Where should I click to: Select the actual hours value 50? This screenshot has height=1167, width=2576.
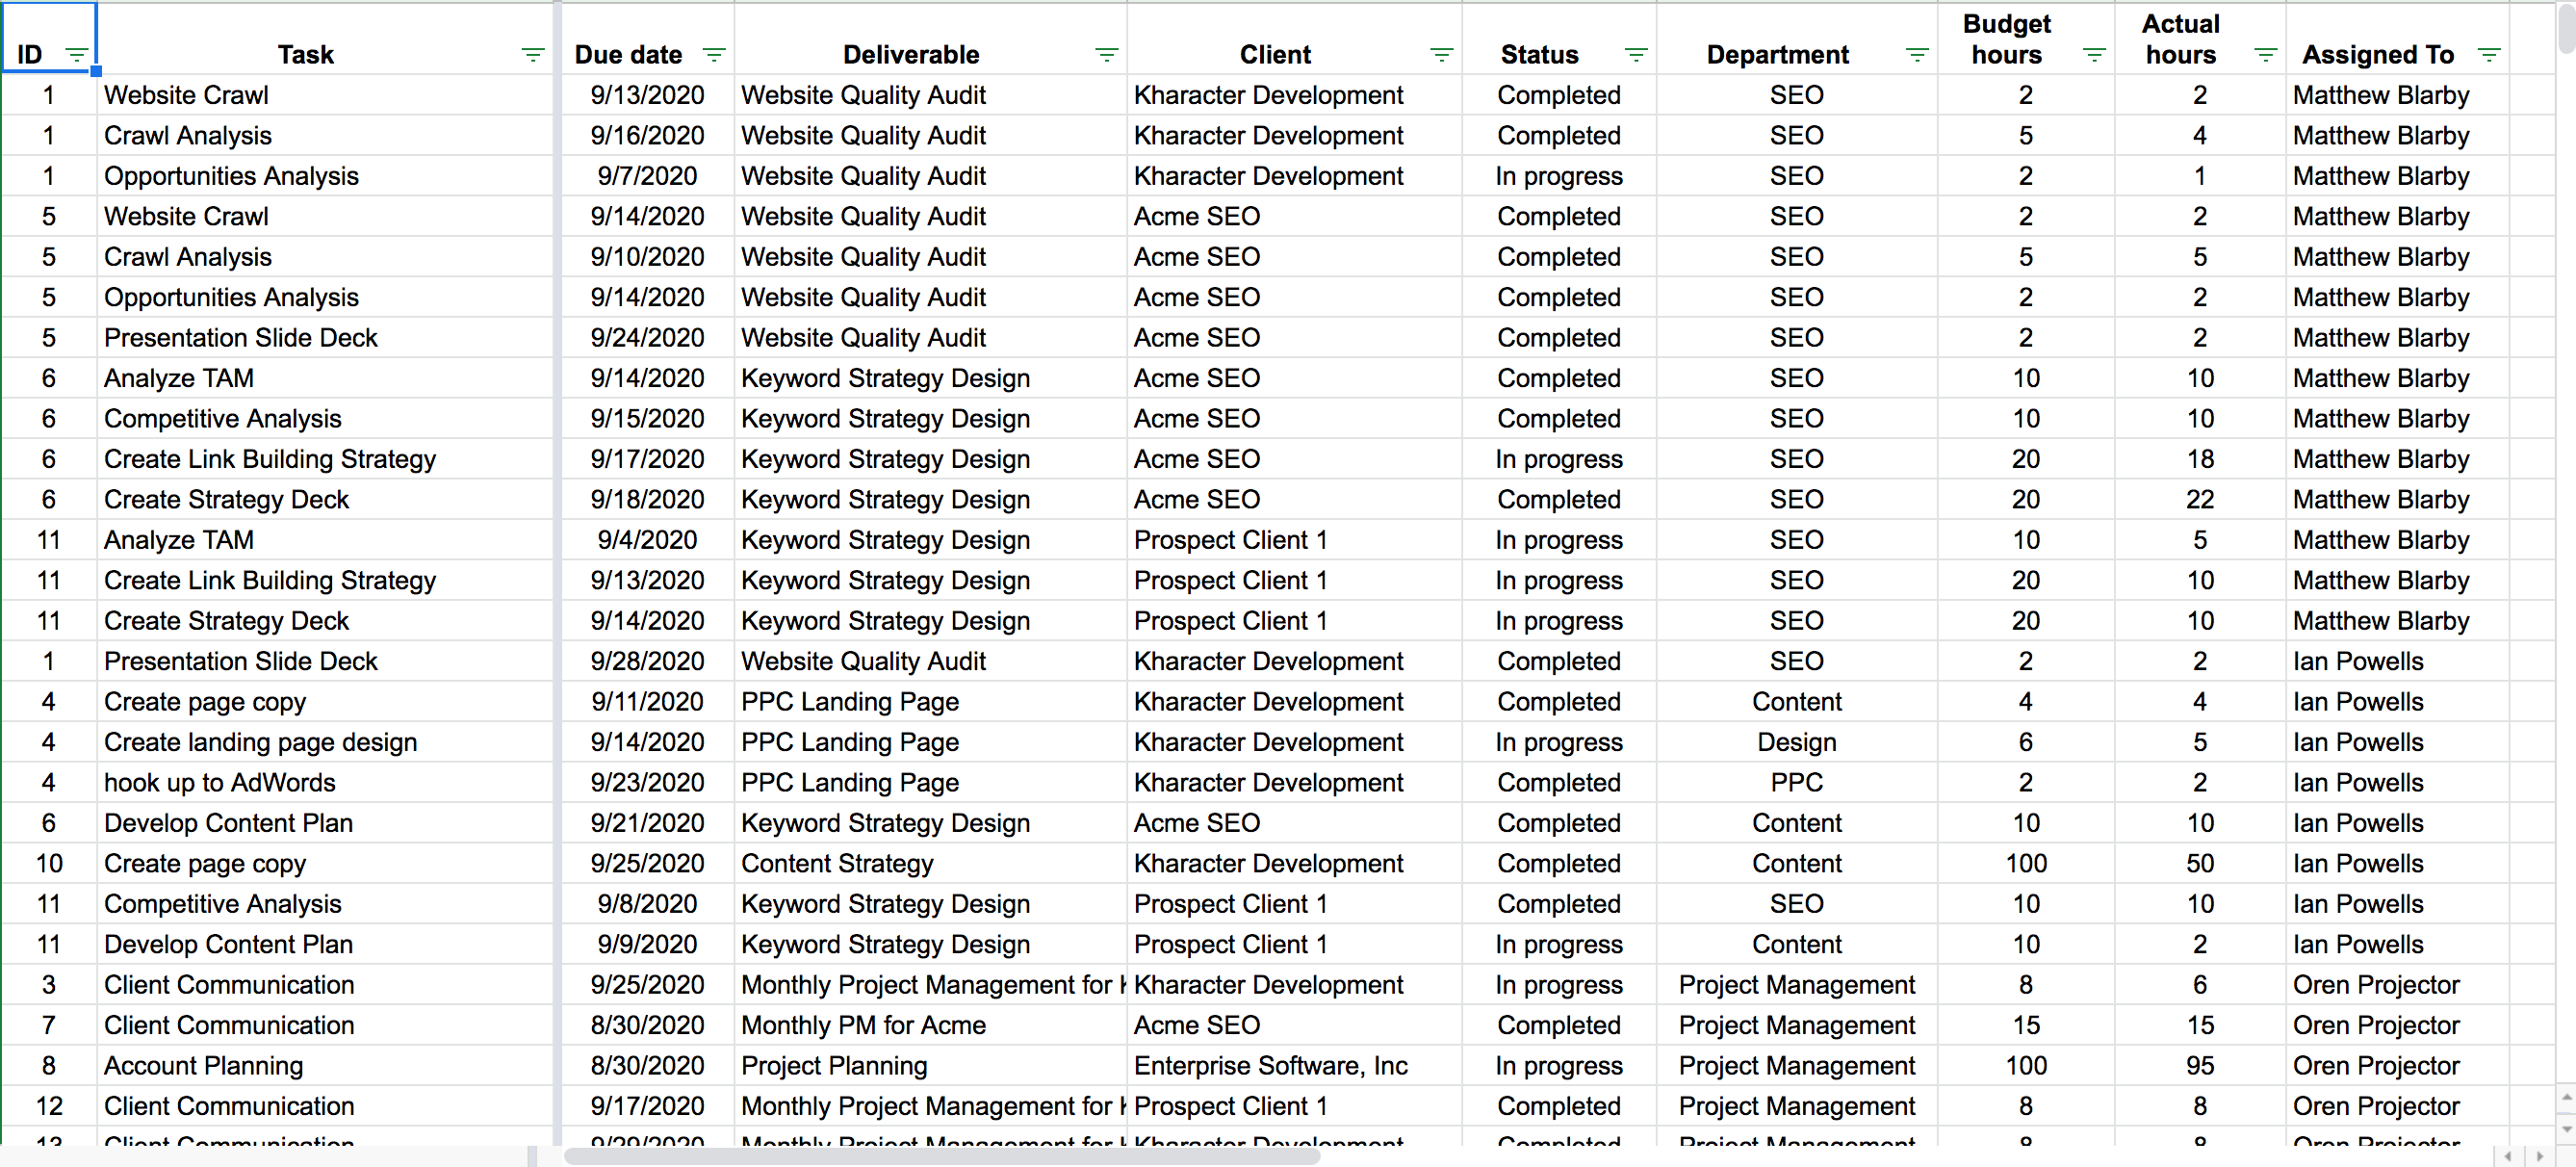(x=2200, y=863)
